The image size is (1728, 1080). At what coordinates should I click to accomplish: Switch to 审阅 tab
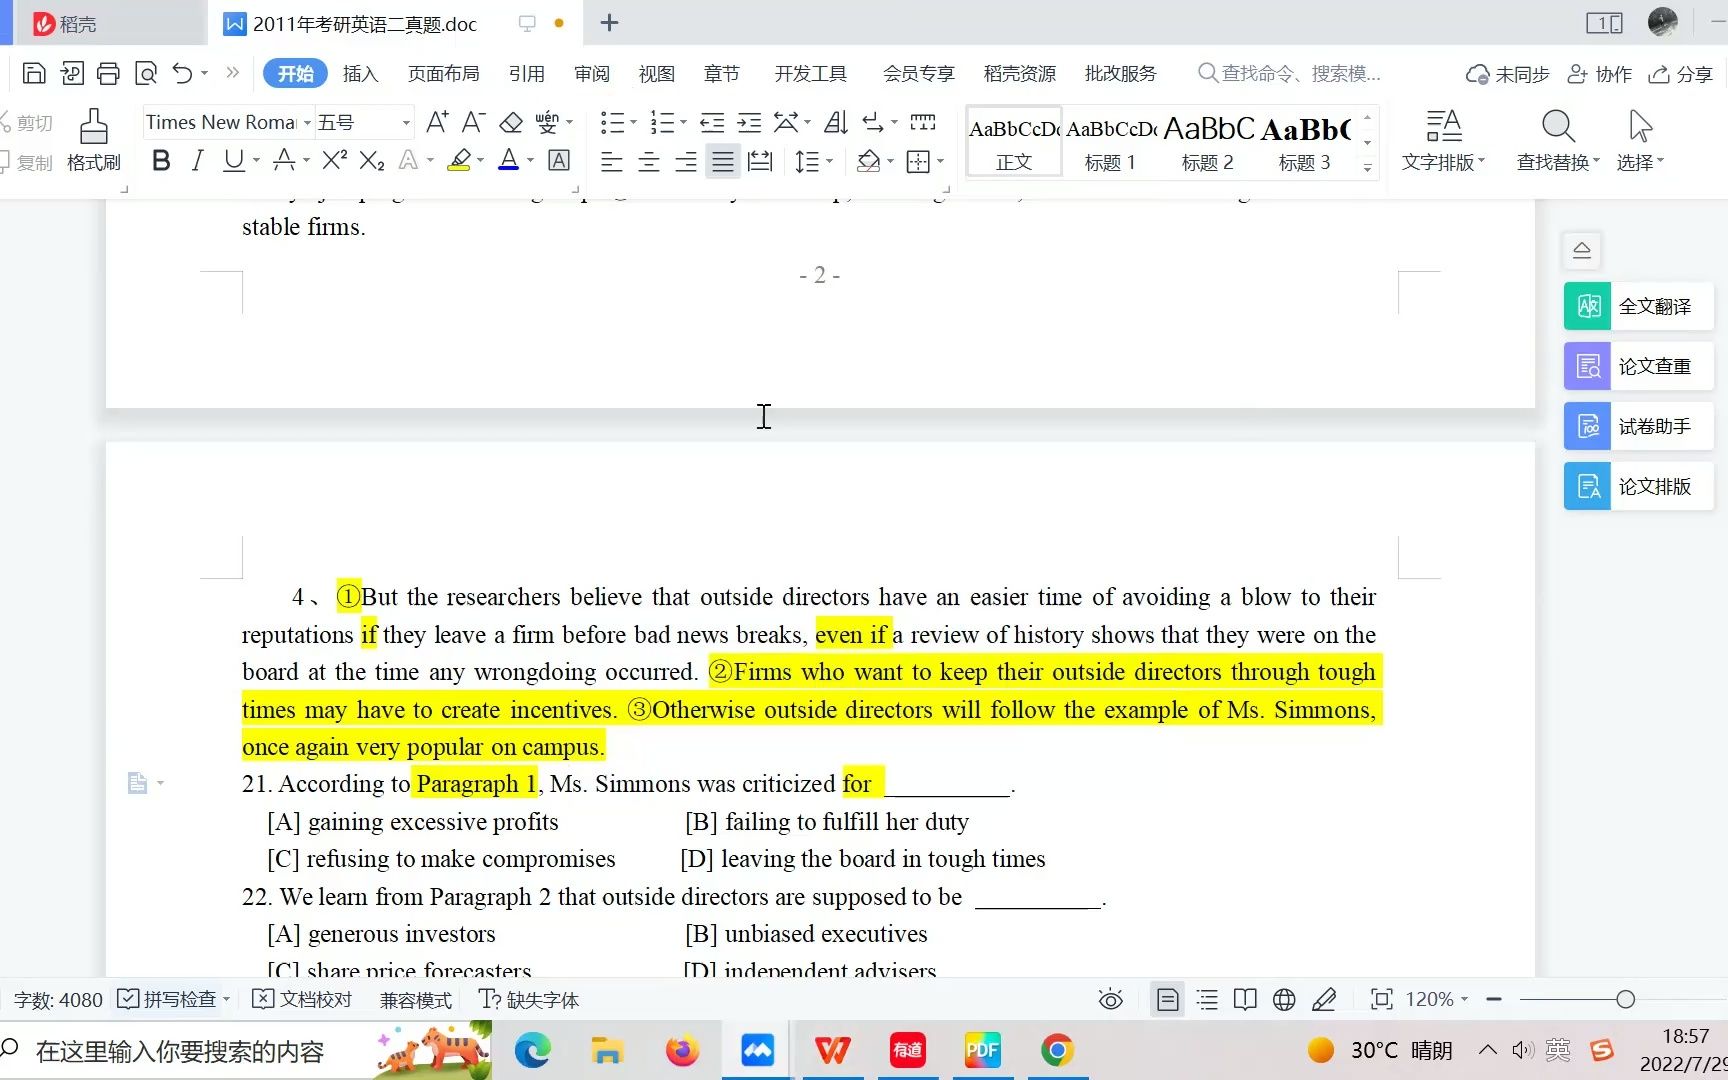click(x=592, y=73)
